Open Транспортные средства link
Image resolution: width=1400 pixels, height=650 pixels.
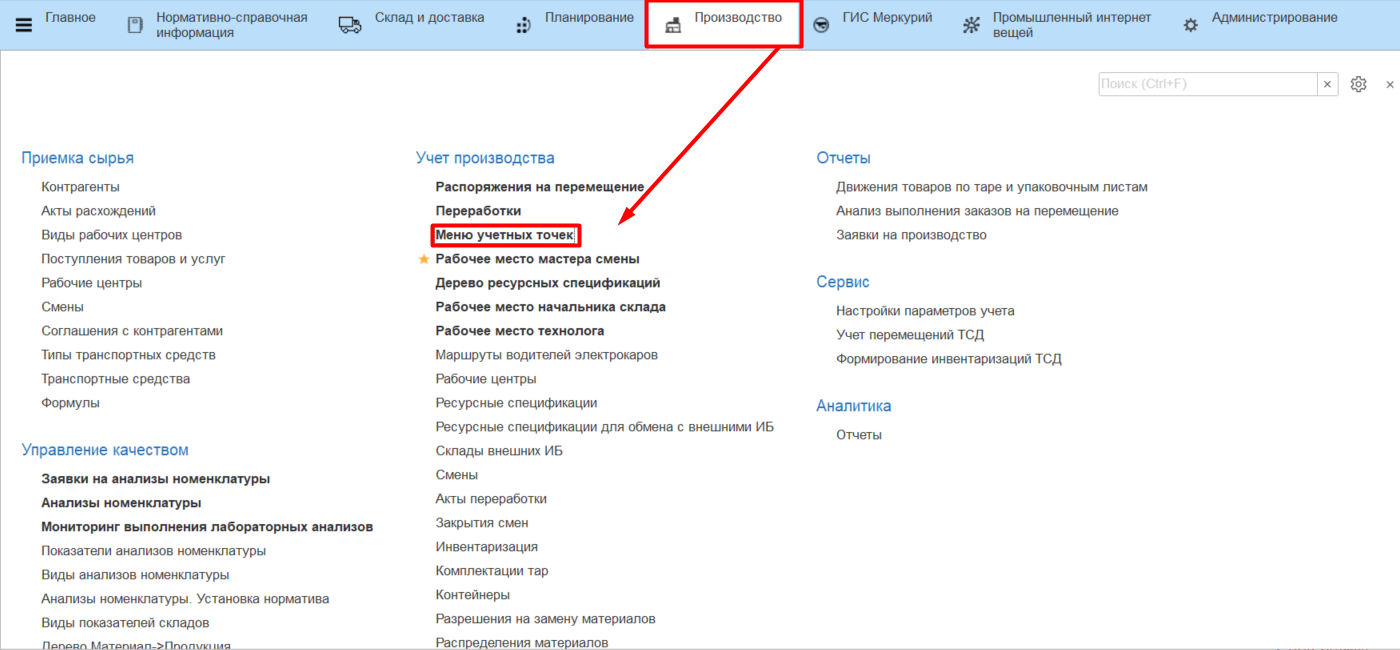(115, 379)
